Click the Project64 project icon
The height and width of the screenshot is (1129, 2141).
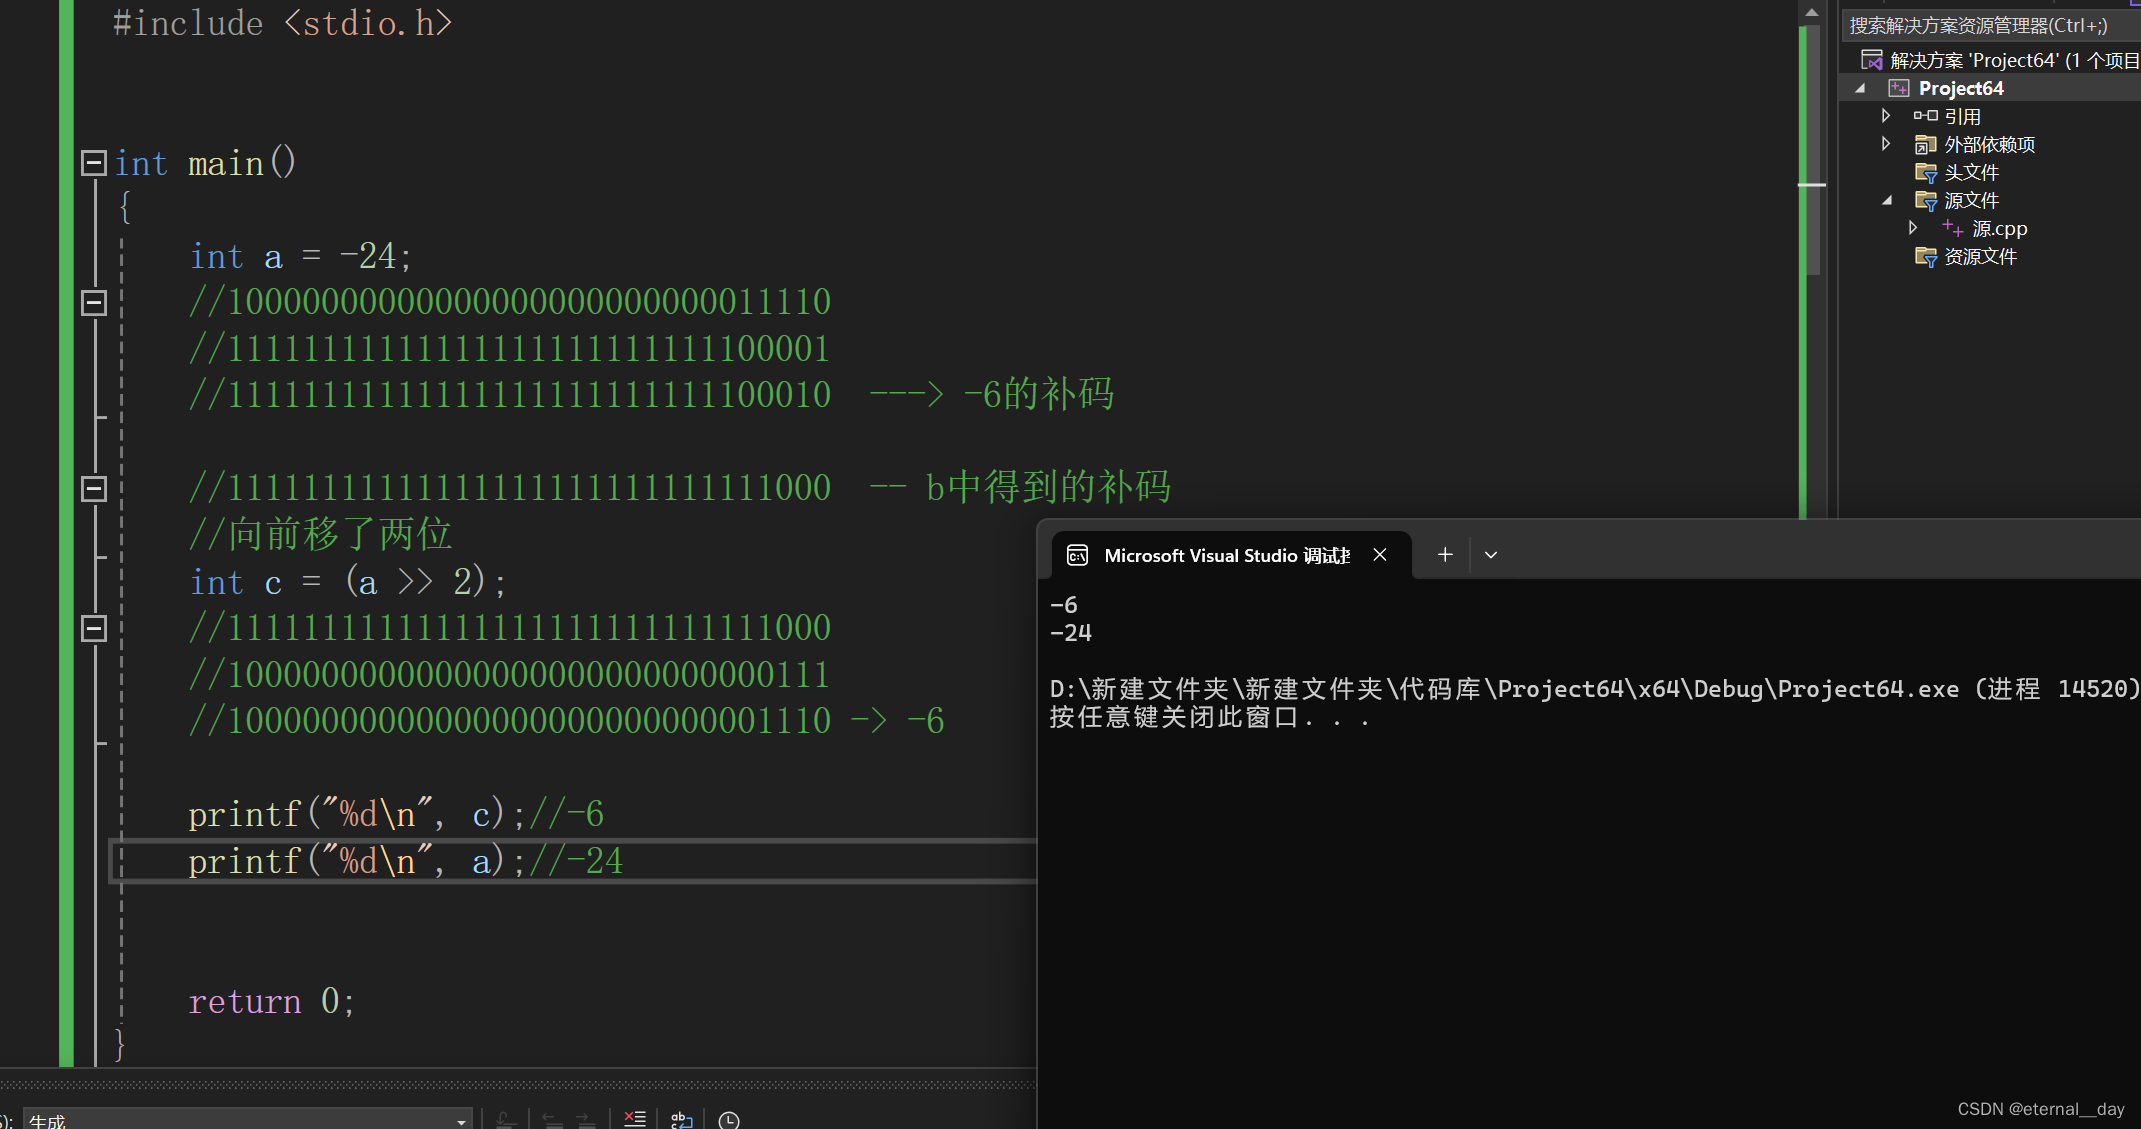click(x=1898, y=88)
